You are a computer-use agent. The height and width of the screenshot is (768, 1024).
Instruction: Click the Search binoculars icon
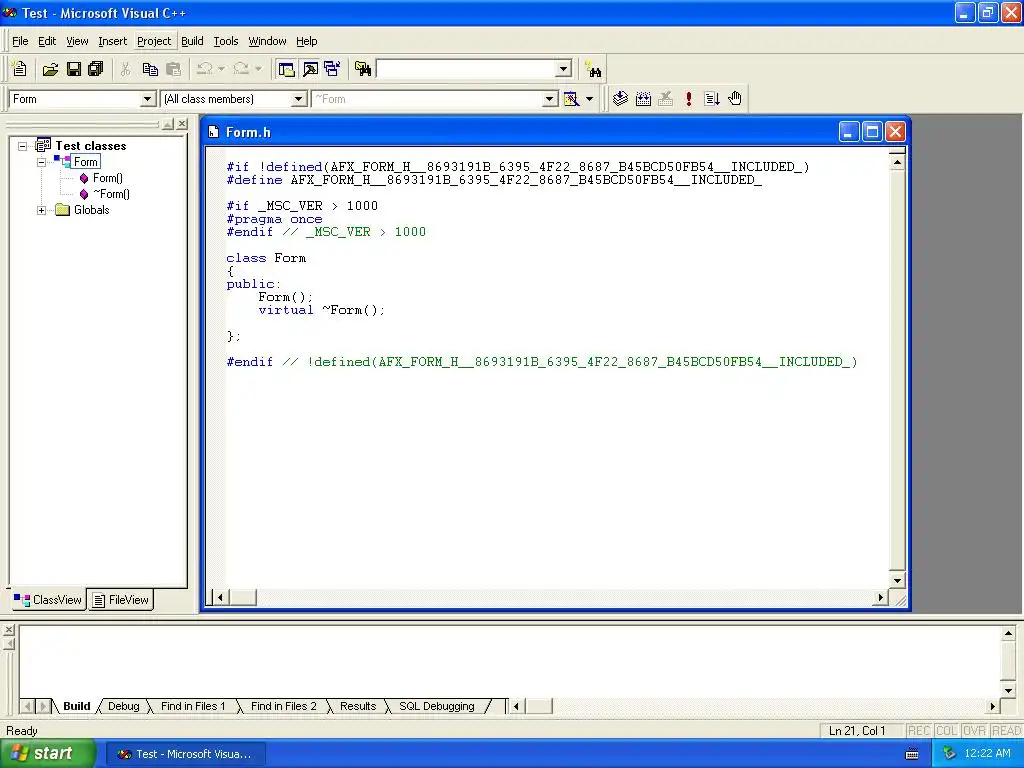[x=594, y=69]
